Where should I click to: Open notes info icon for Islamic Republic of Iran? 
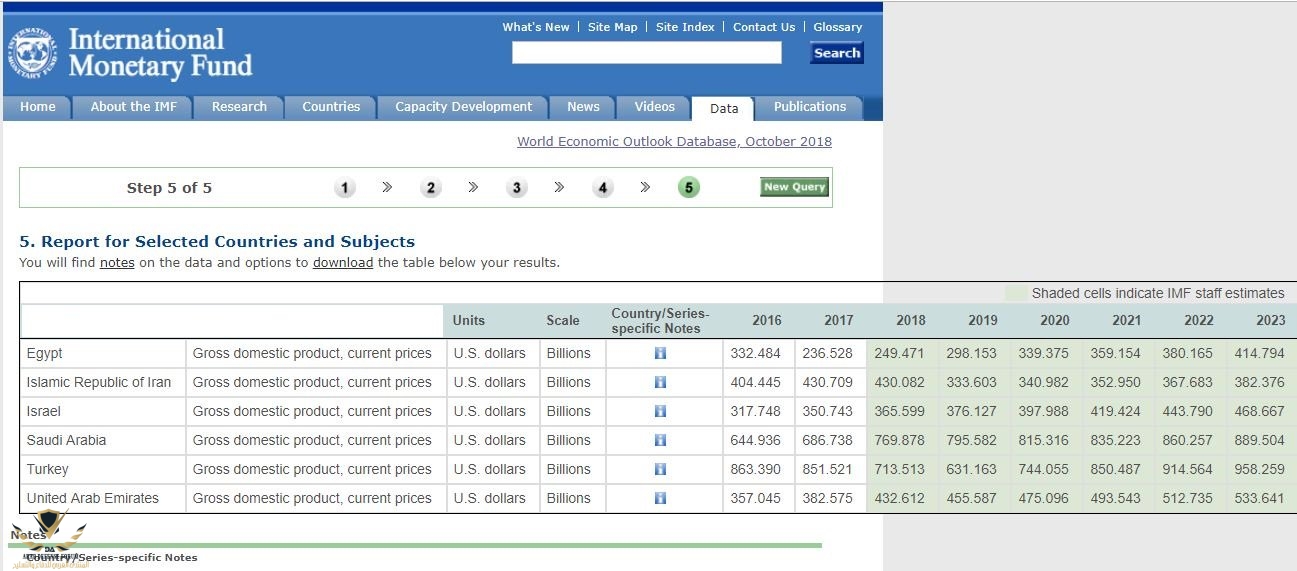point(660,382)
